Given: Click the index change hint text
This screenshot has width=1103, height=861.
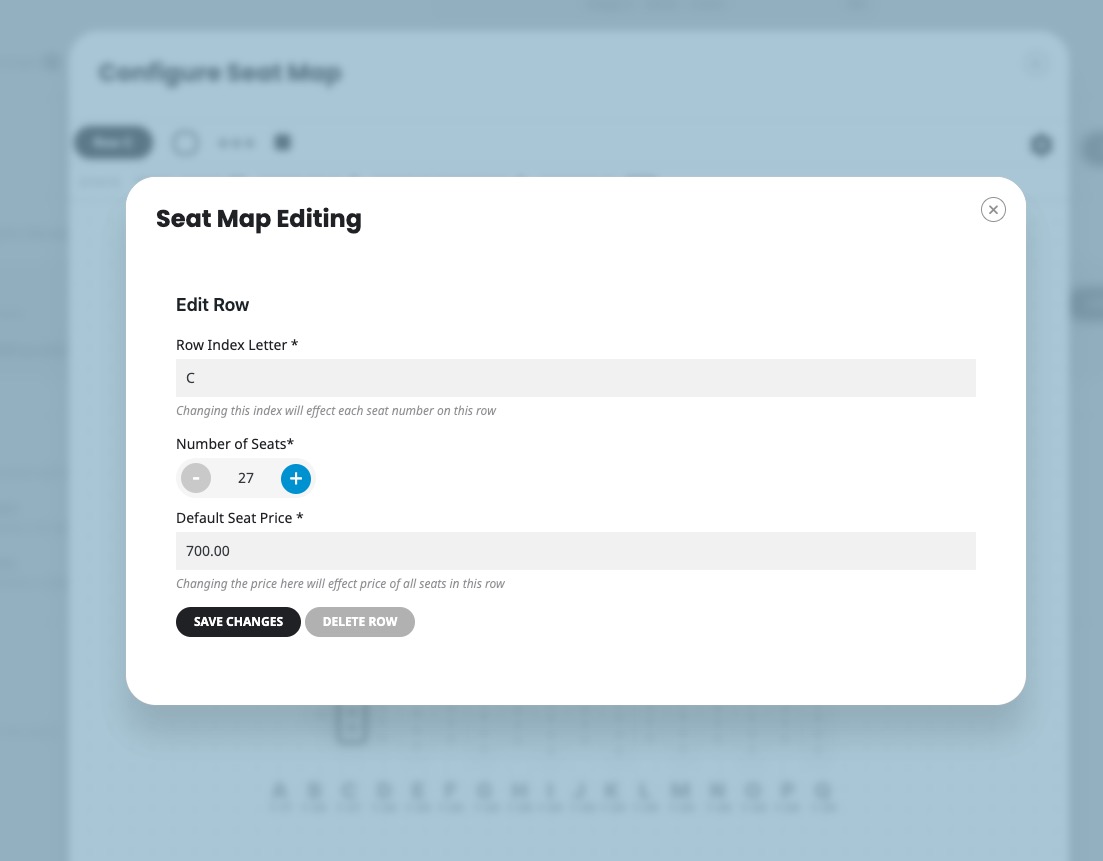Looking at the screenshot, I should point(336,411).
